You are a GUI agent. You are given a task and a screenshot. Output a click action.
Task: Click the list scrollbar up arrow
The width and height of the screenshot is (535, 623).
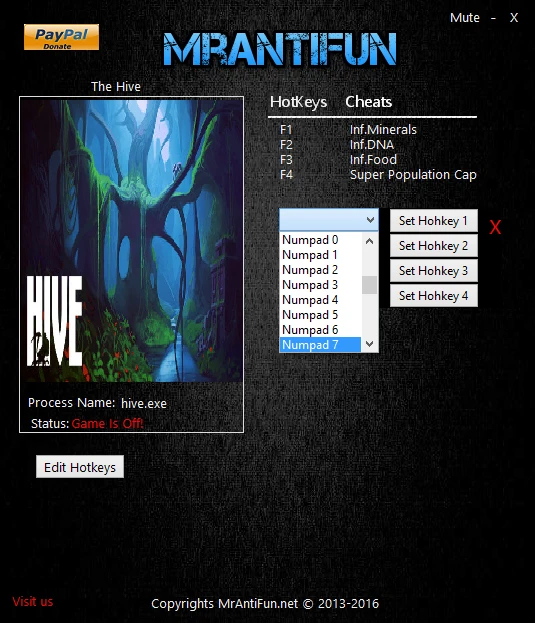tap(369, 241)
